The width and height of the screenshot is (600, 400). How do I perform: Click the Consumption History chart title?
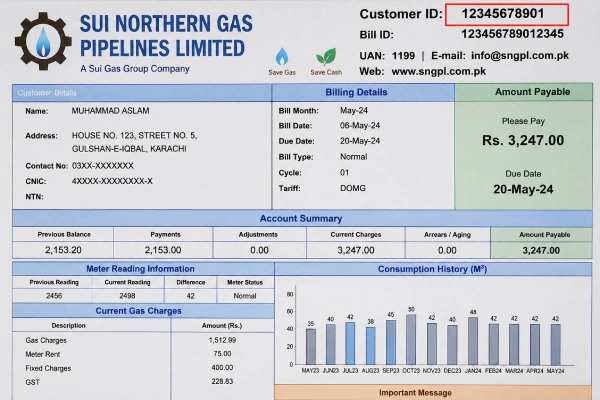[x=432, y=269]
